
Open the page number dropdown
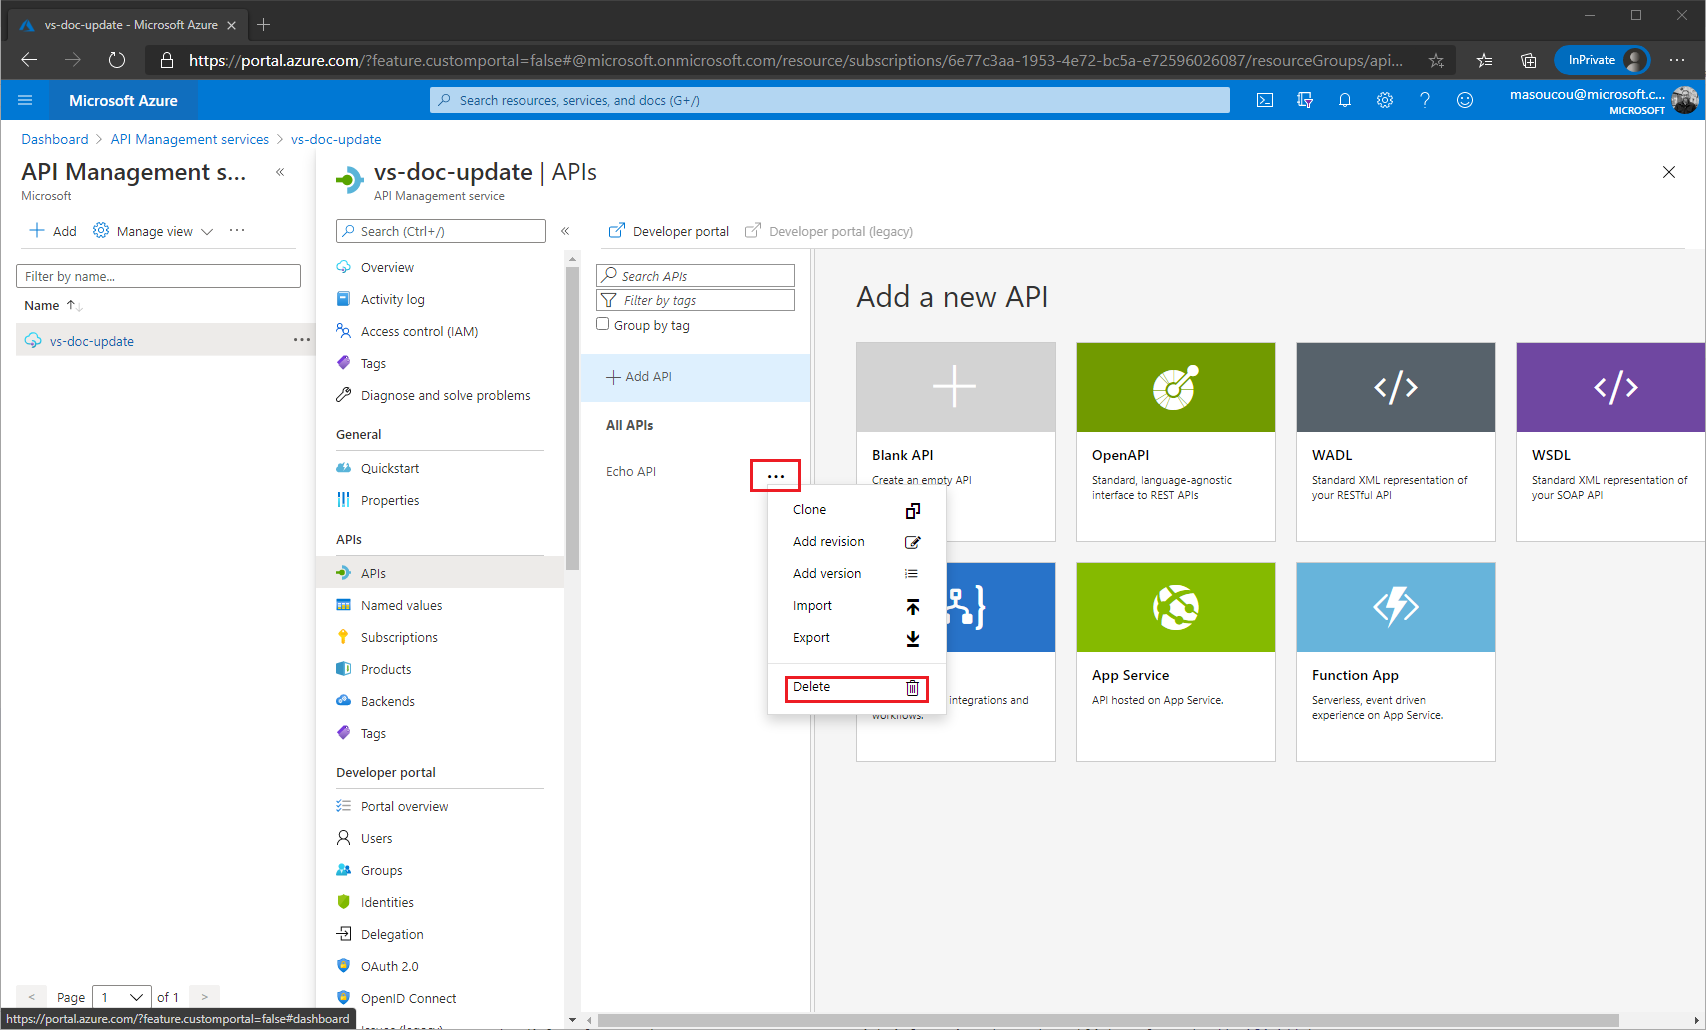tap(122, 997)
